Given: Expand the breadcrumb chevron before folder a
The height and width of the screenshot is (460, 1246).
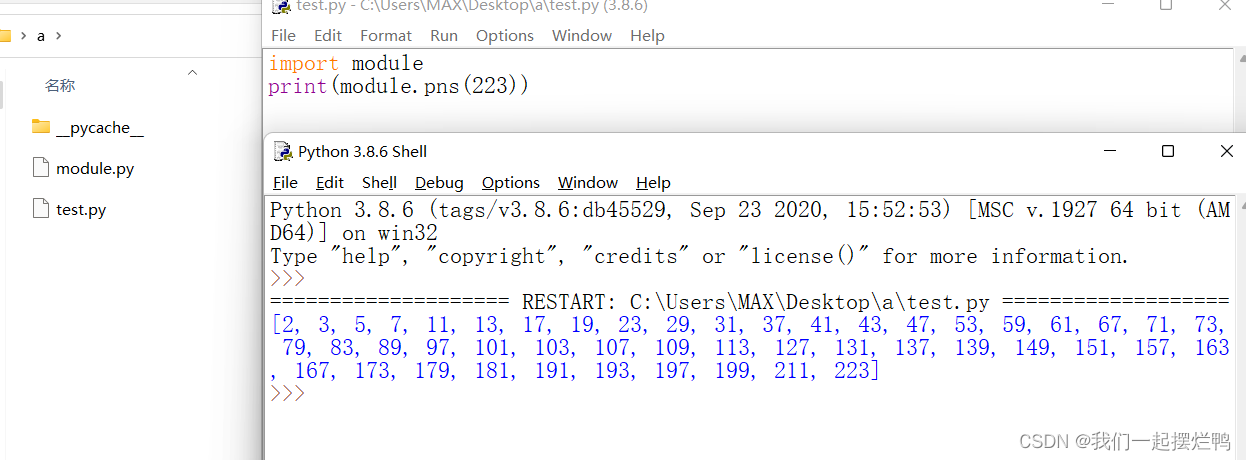Looking at the screenshot, I should pyautogui.click(x=22, y=36).
